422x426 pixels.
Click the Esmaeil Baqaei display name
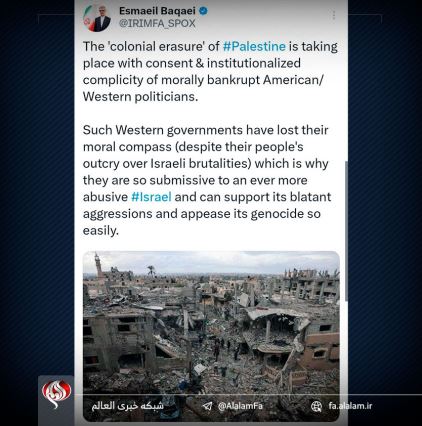pos(157,11)
